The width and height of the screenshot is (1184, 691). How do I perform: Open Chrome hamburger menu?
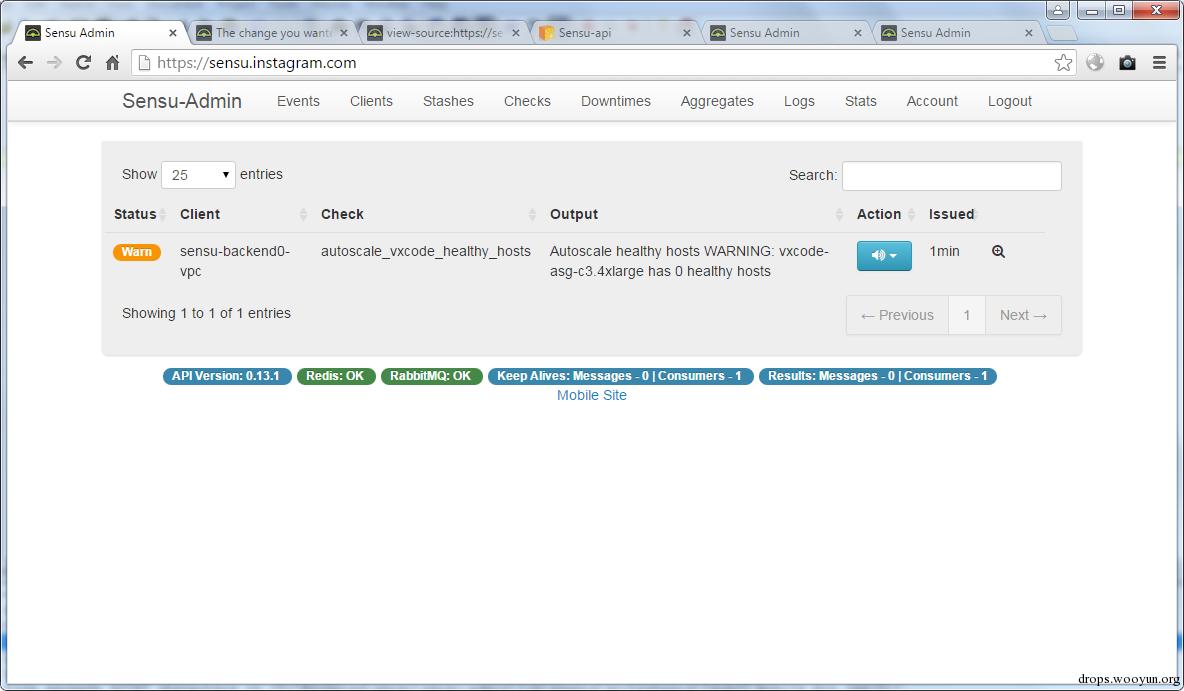(1160, 63)
